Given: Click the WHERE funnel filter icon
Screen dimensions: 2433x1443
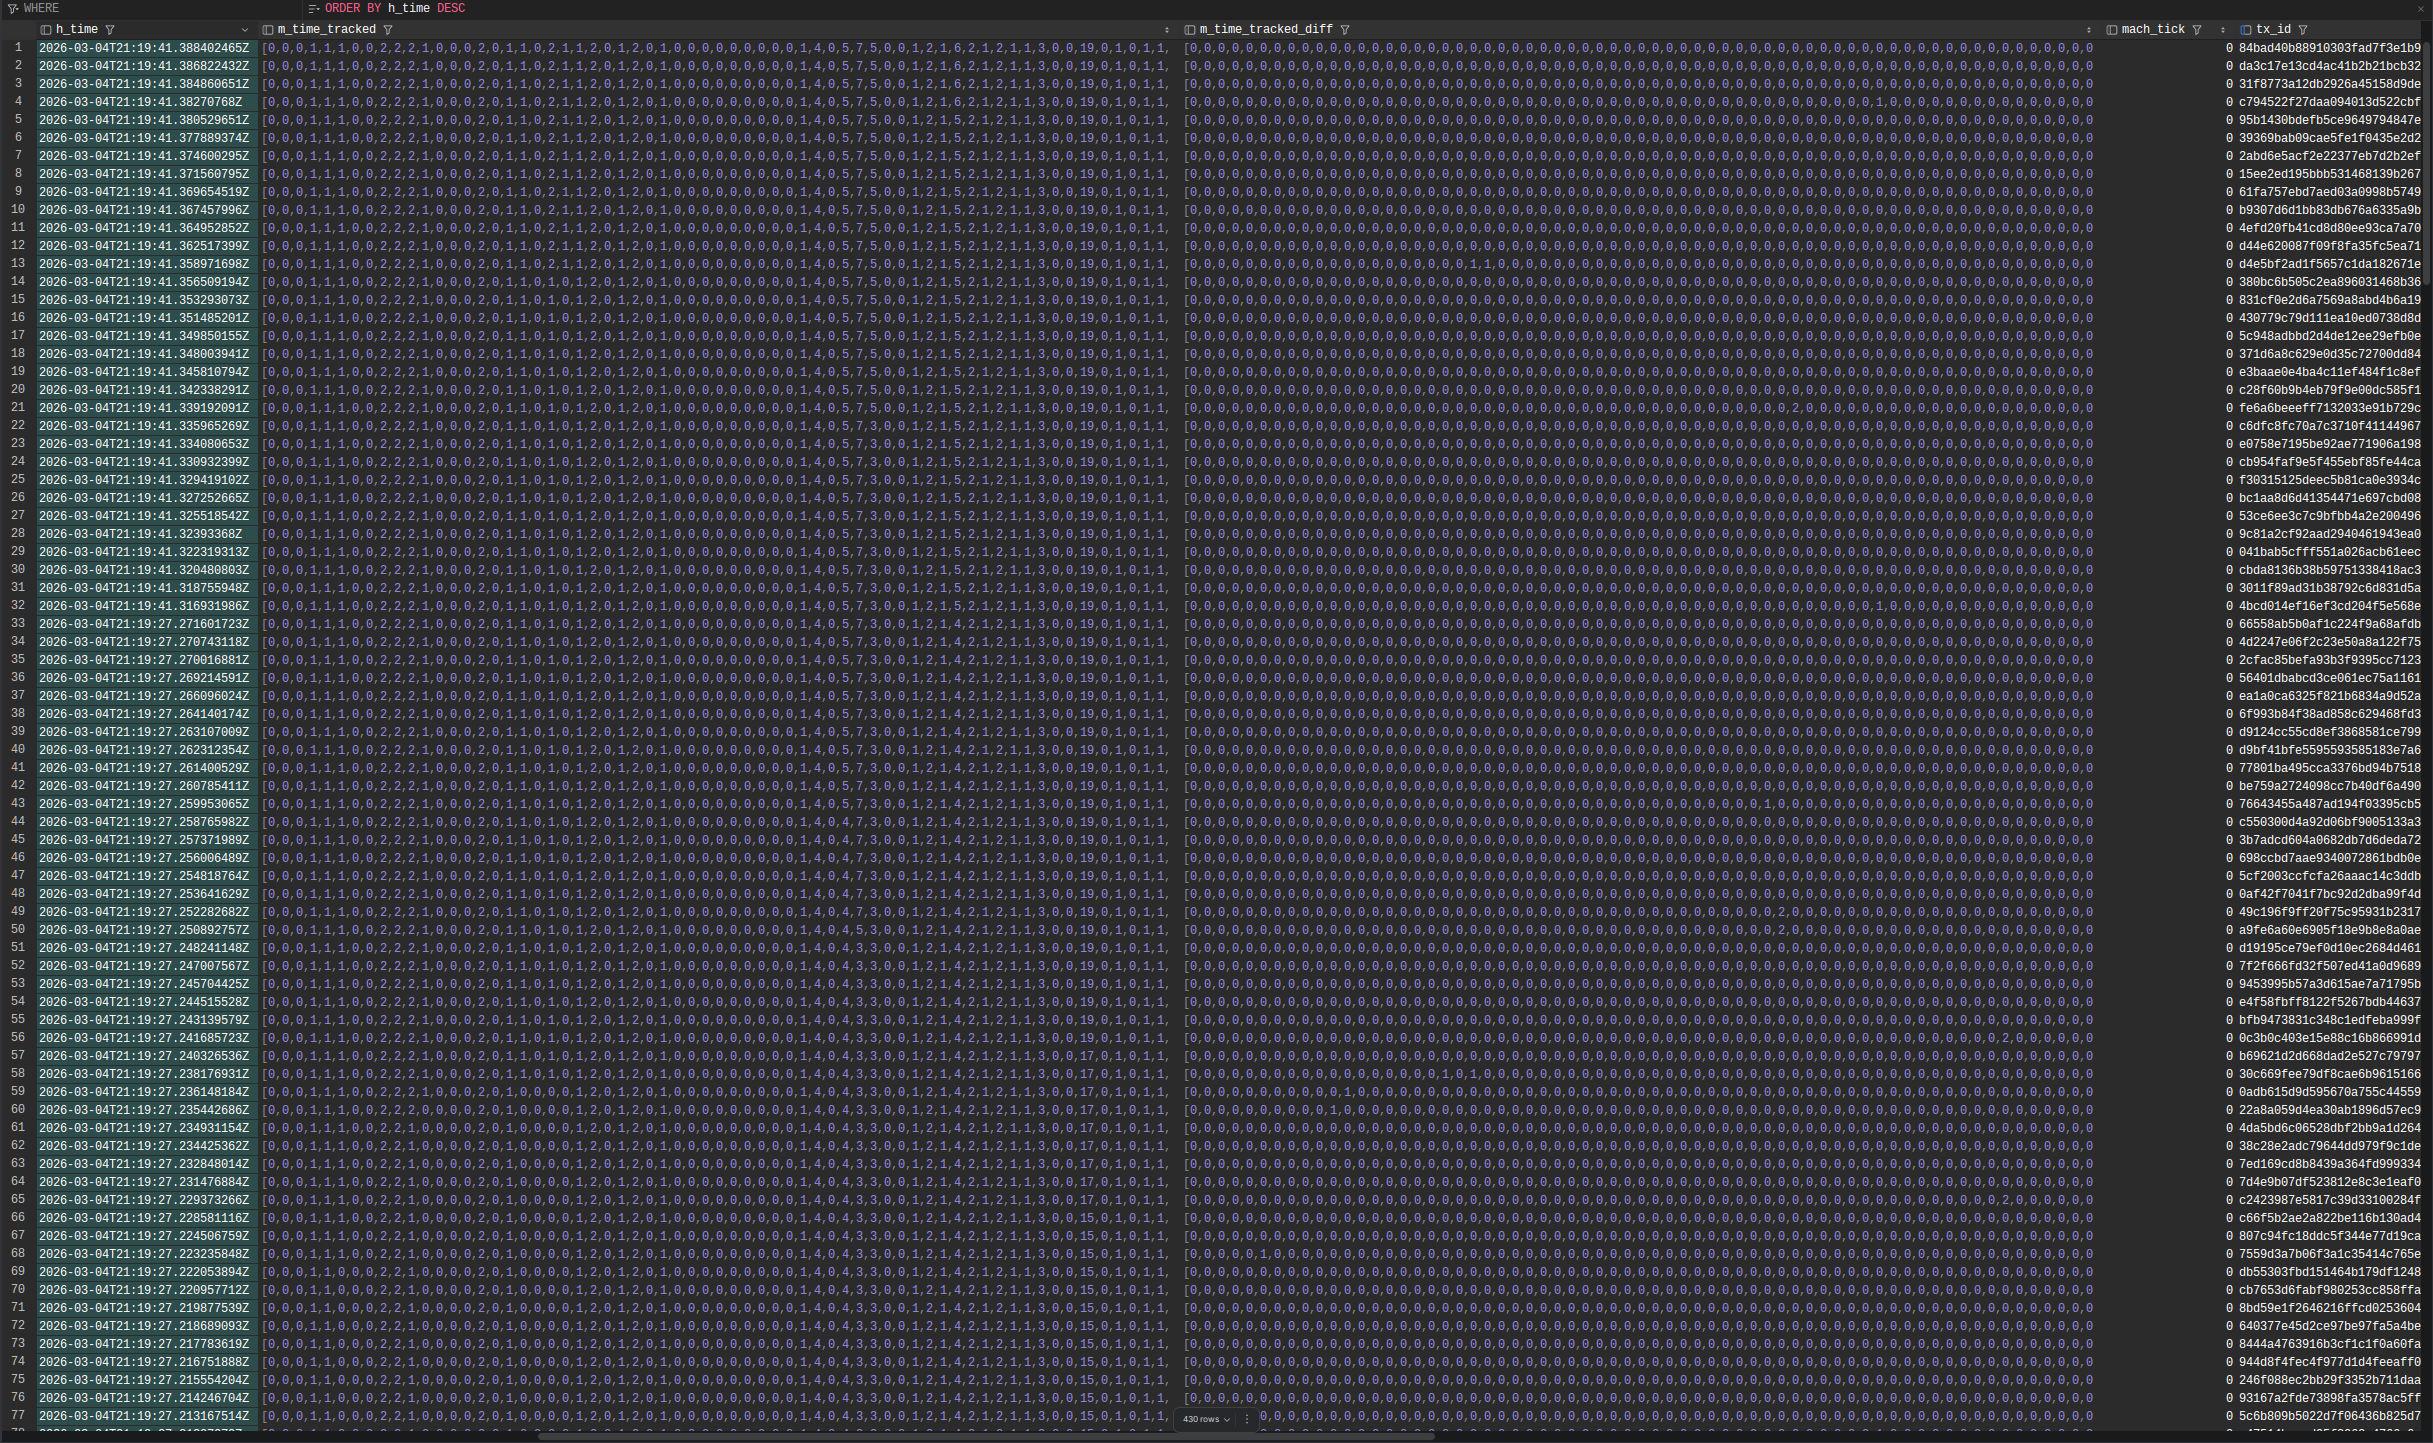Looking at the screenshot, I should pyautogui.click(x=12, y=8).
